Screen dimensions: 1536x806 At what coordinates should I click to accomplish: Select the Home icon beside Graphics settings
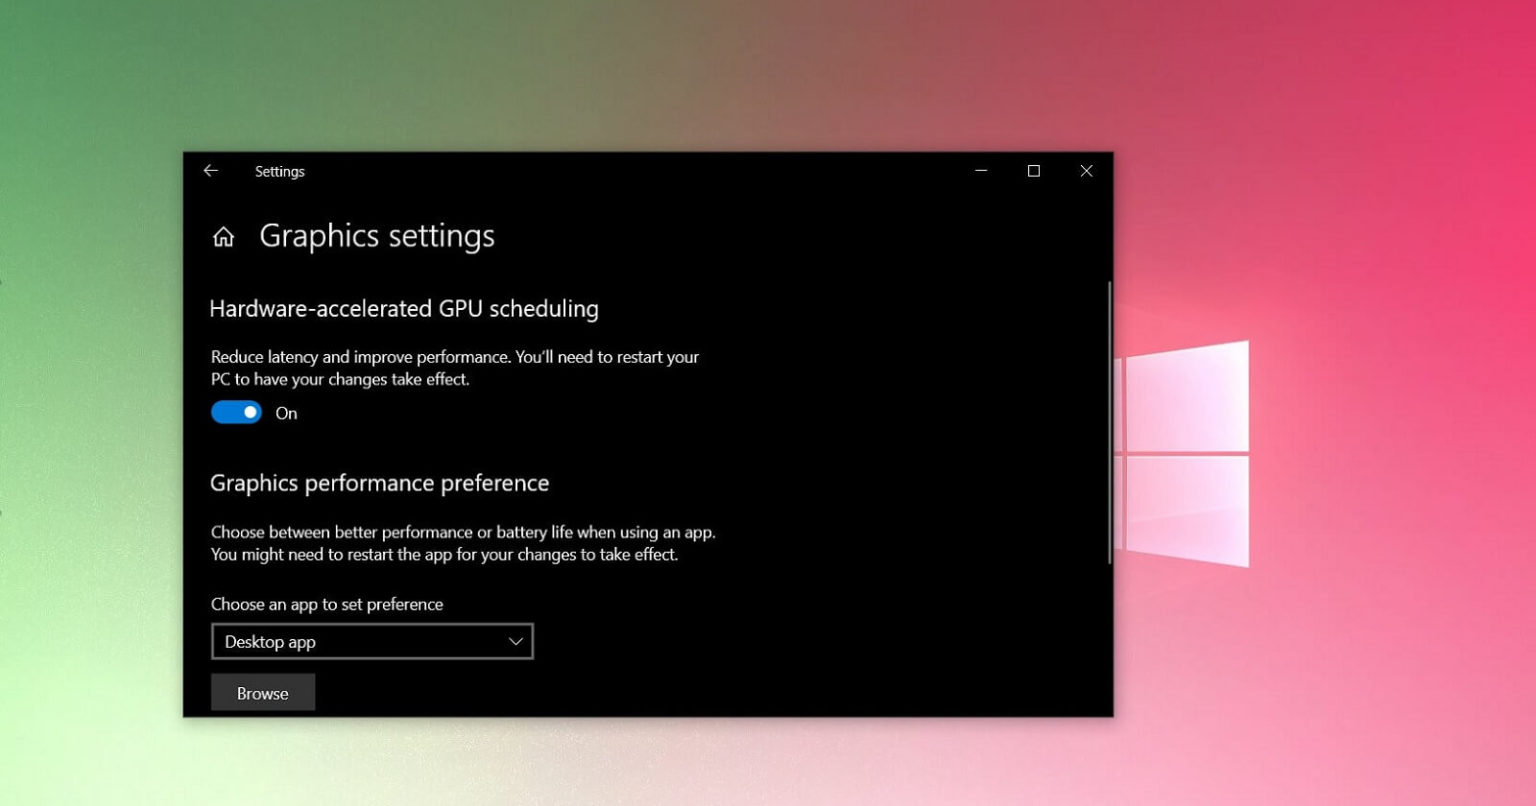click(x=223, y=237)
